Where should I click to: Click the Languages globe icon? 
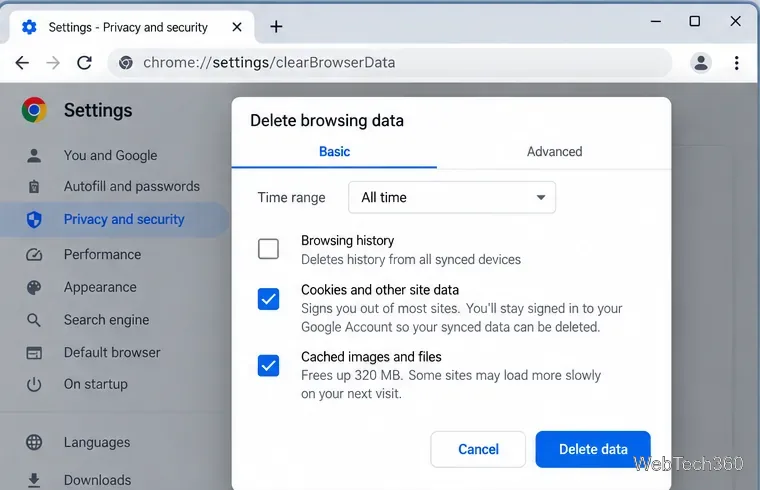click(x=34, y=442)
